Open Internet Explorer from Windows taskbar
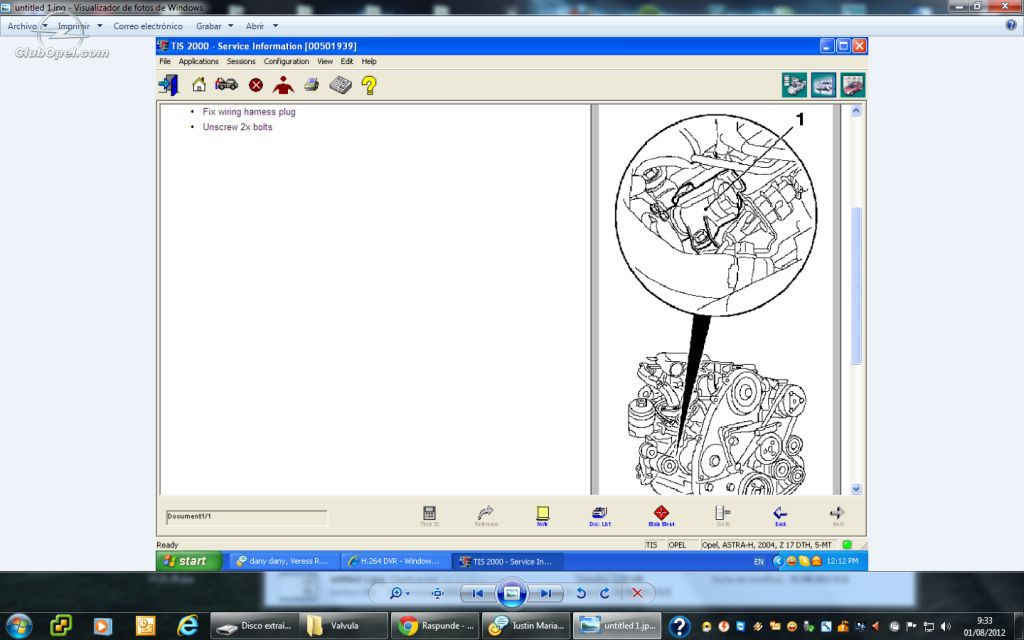This screenshot has height=640, width=1024. click(187, 626)
